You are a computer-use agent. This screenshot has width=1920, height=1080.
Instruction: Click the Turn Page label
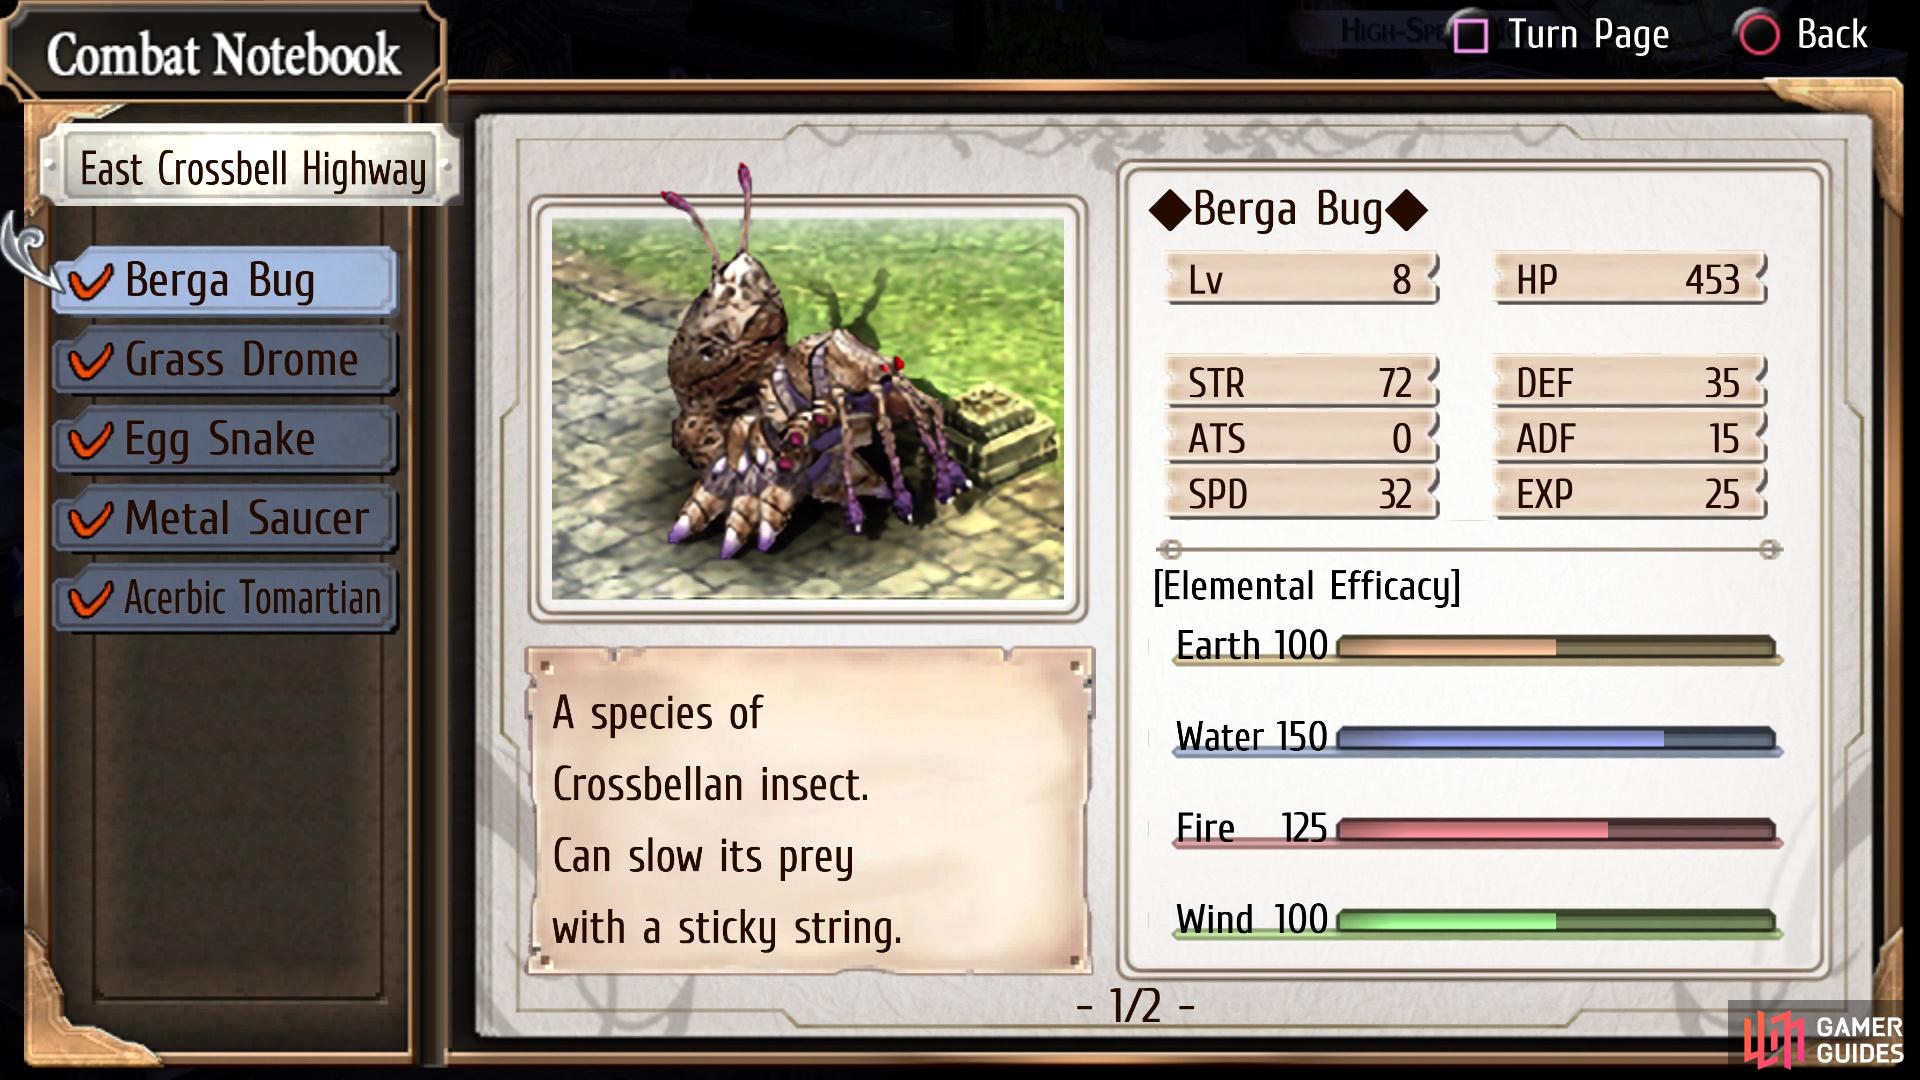click(1588, 36)
